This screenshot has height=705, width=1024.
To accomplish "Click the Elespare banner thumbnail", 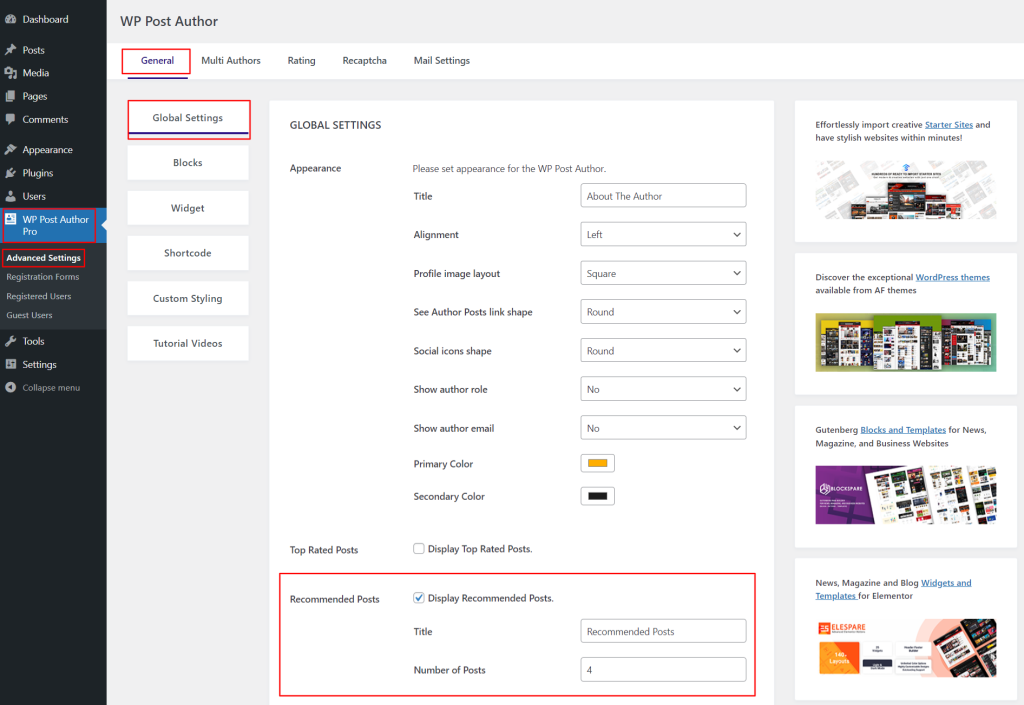I will 906,648.
